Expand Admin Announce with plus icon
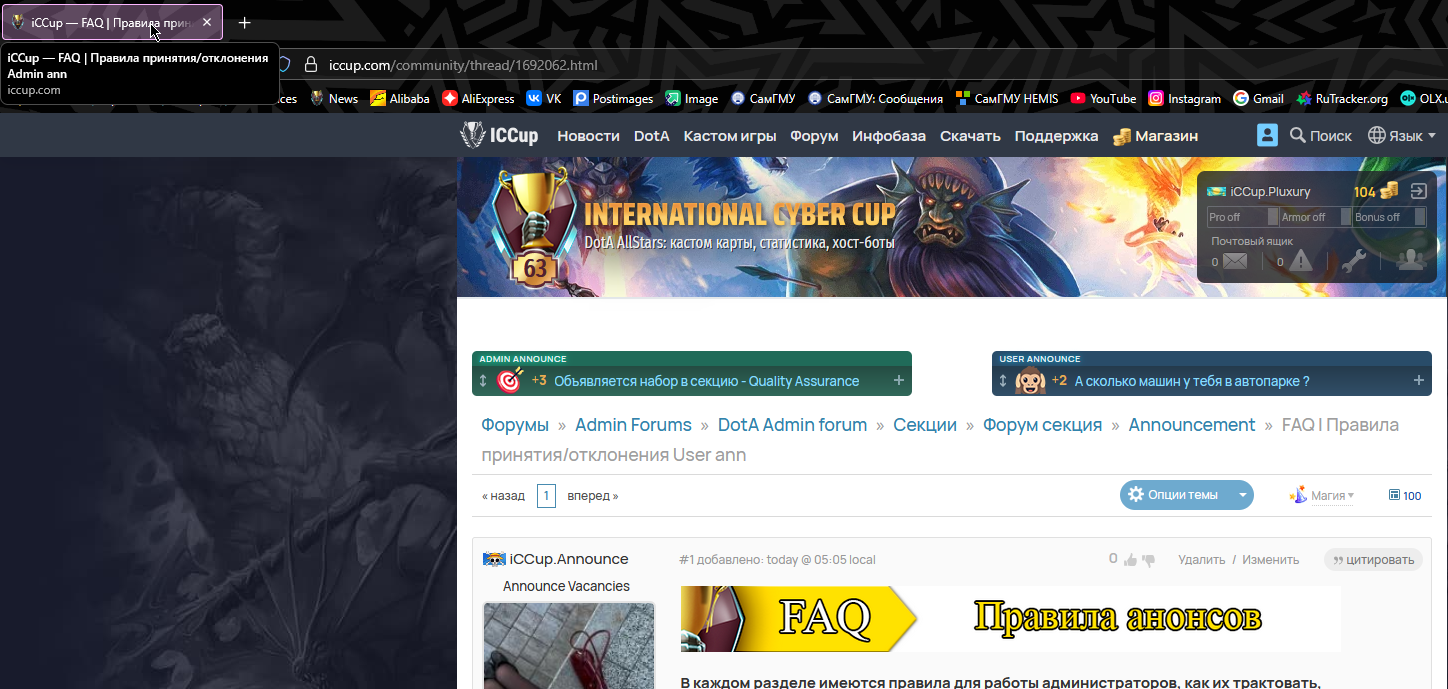Image resolution: width=1448 pixels, height=689 pixels. (x=898, y=381)
